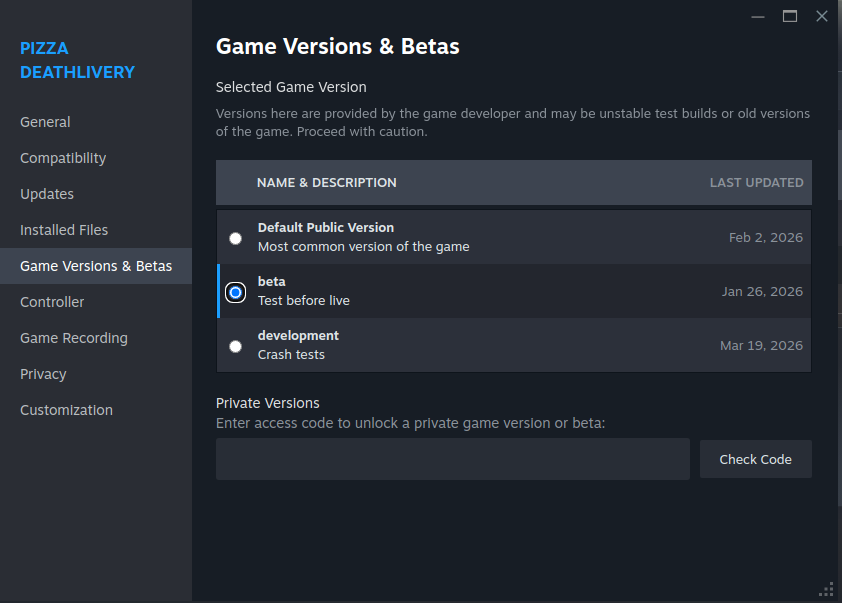Open the Customization section

[66, 410]
